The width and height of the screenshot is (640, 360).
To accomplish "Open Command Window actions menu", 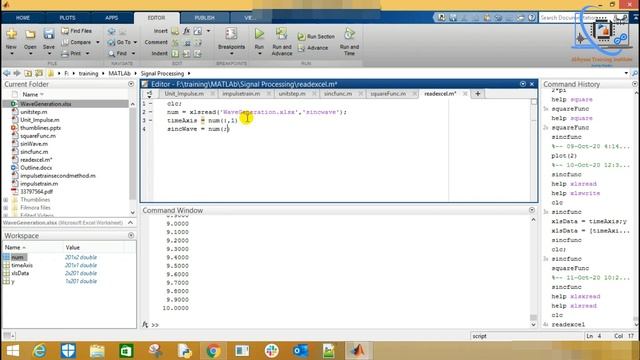I will [531, 210].
